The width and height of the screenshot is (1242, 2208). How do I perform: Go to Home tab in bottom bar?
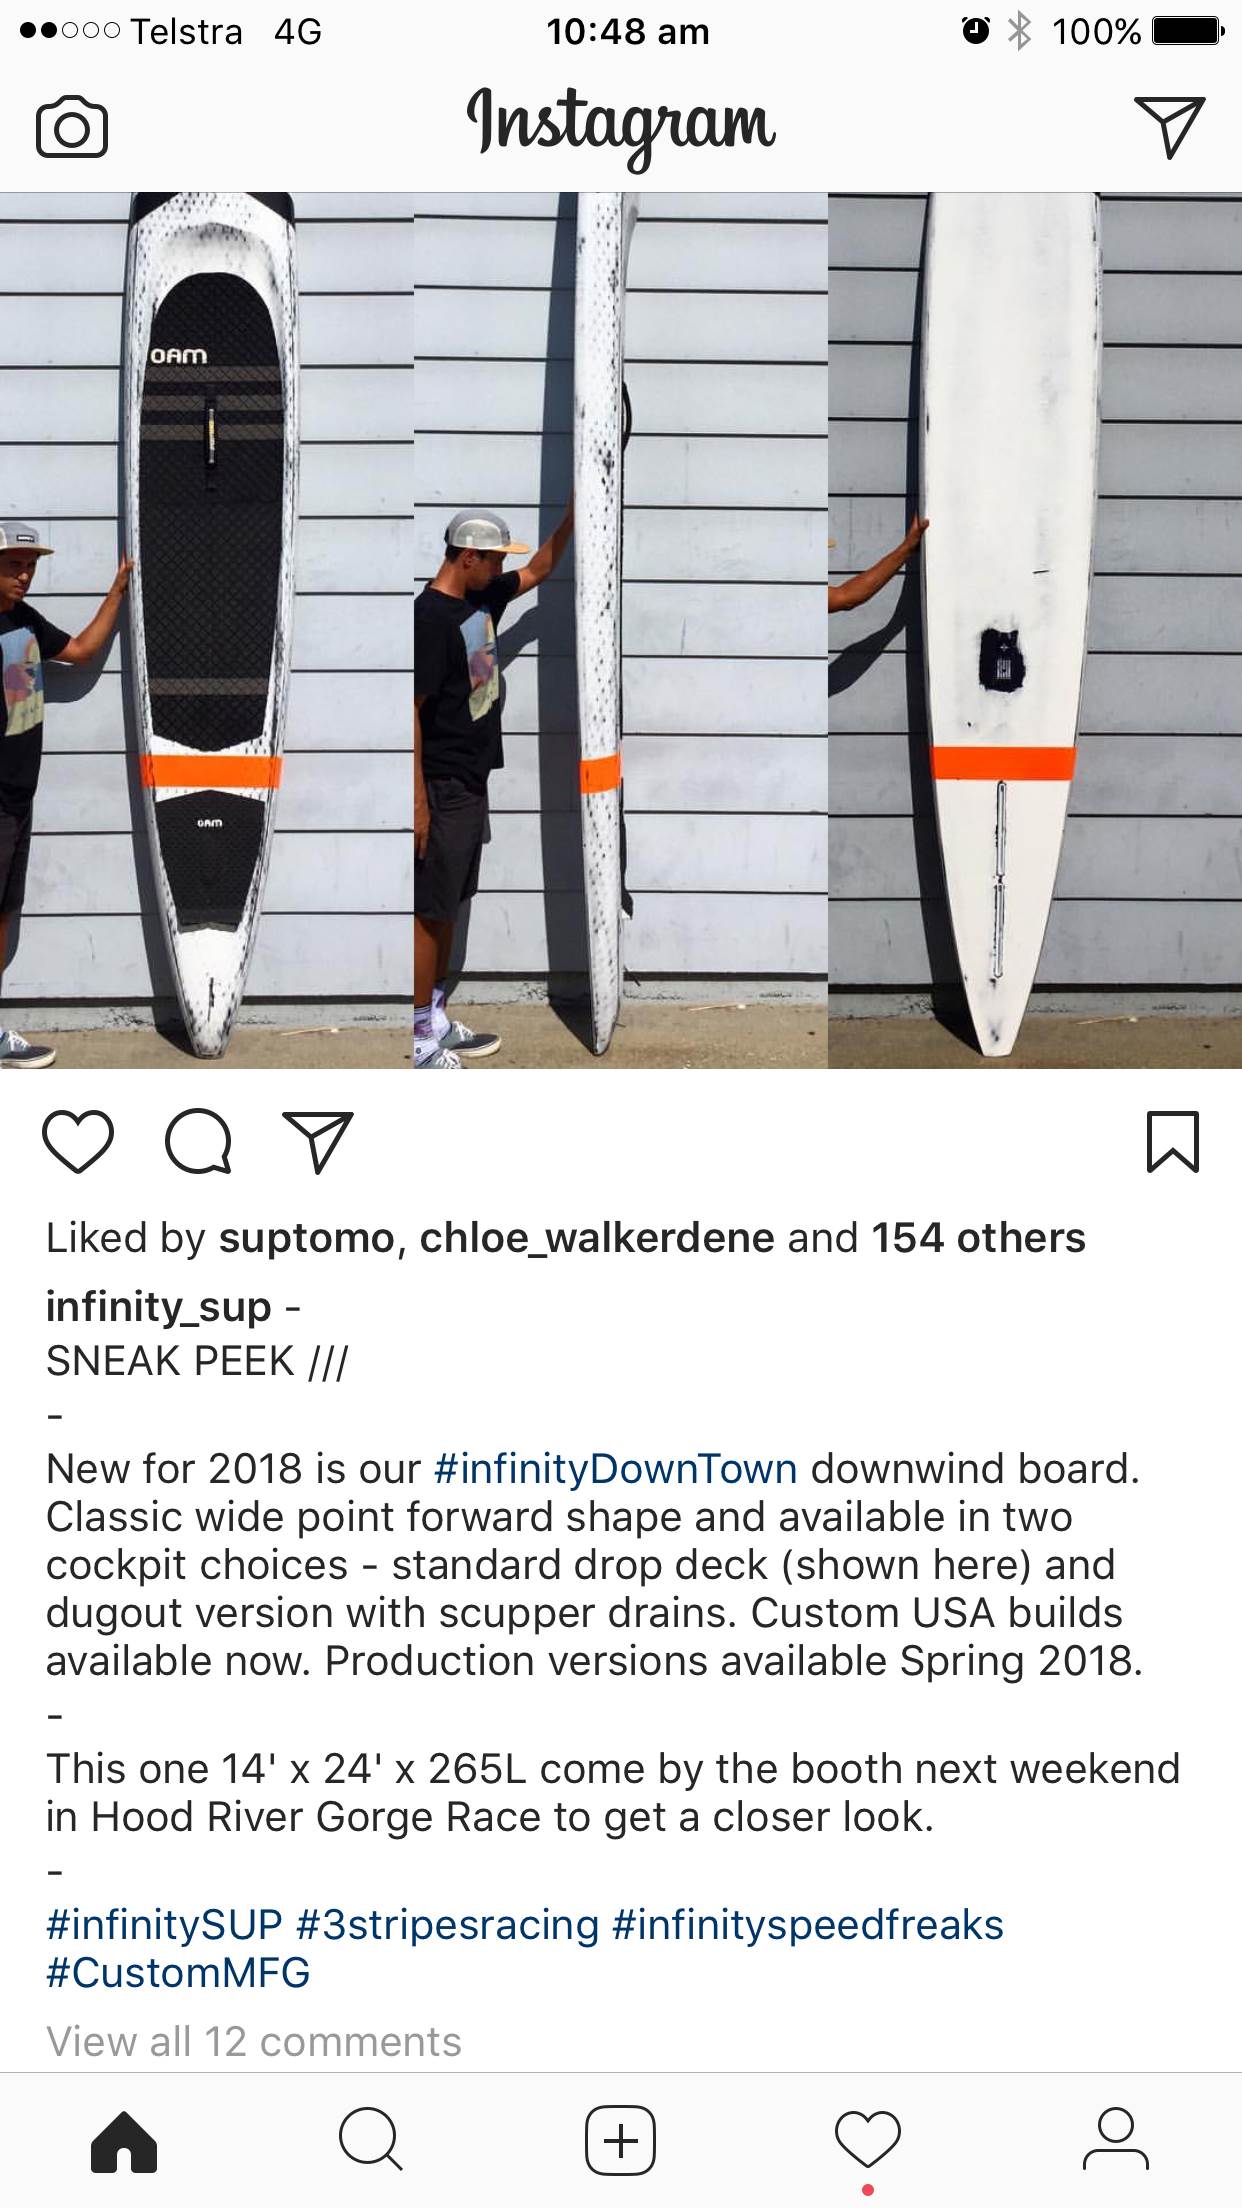124,2141
